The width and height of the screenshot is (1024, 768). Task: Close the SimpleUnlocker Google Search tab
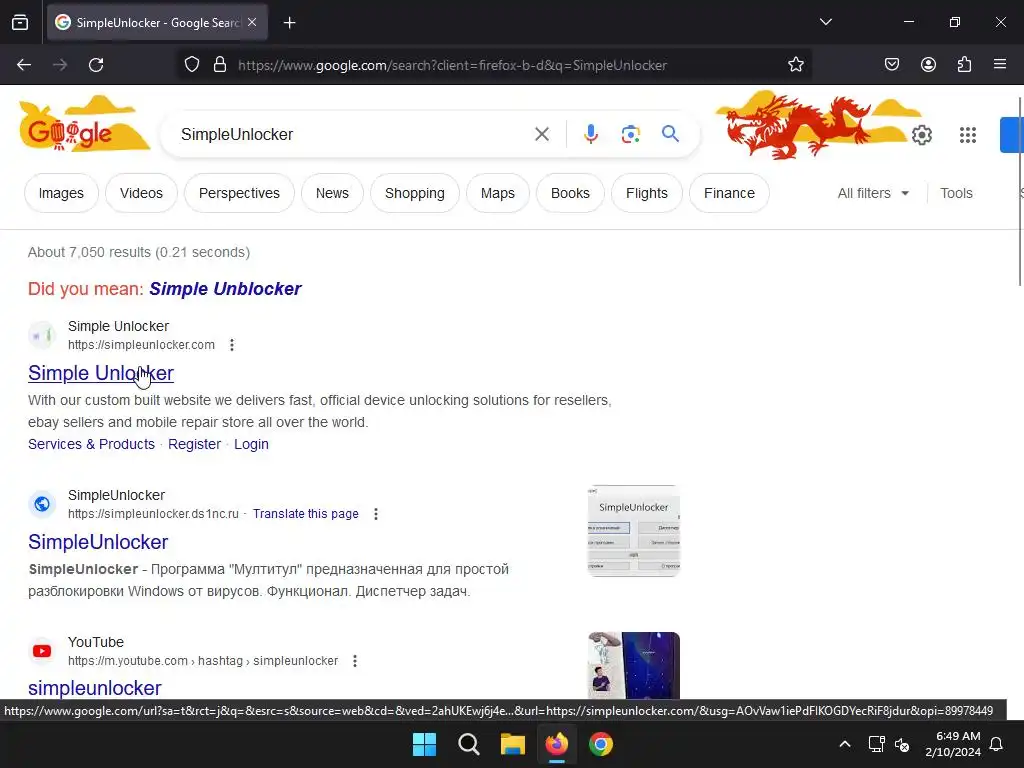pos(252,22)
